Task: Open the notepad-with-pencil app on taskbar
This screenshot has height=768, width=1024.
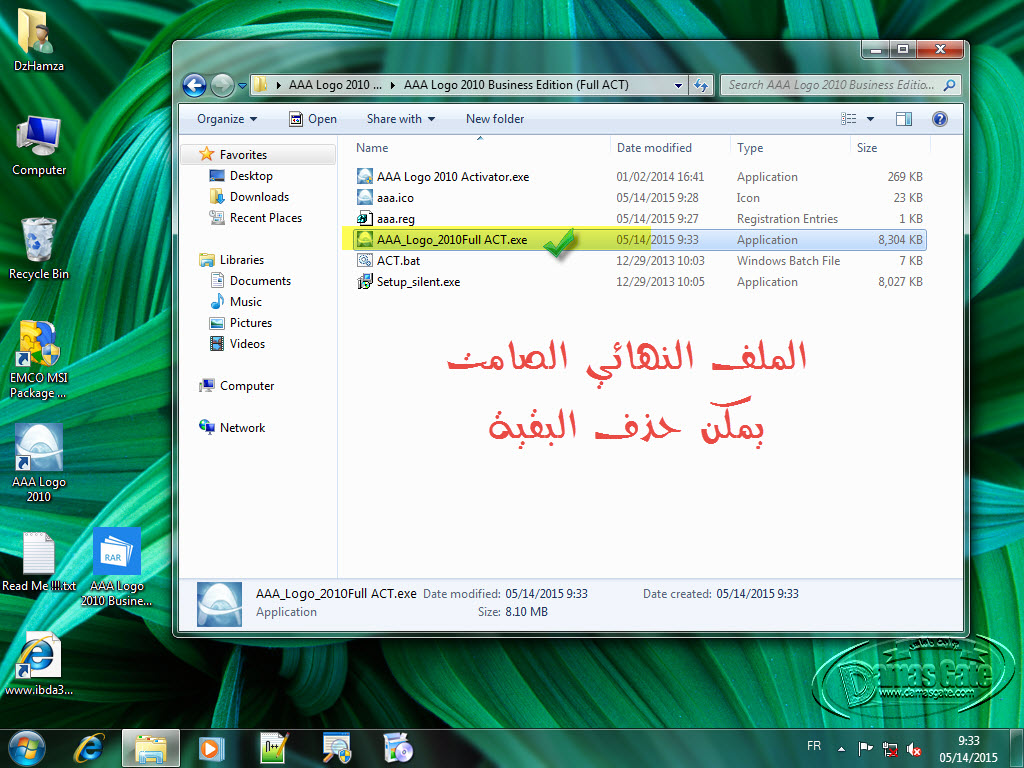Action: [274, 748]
